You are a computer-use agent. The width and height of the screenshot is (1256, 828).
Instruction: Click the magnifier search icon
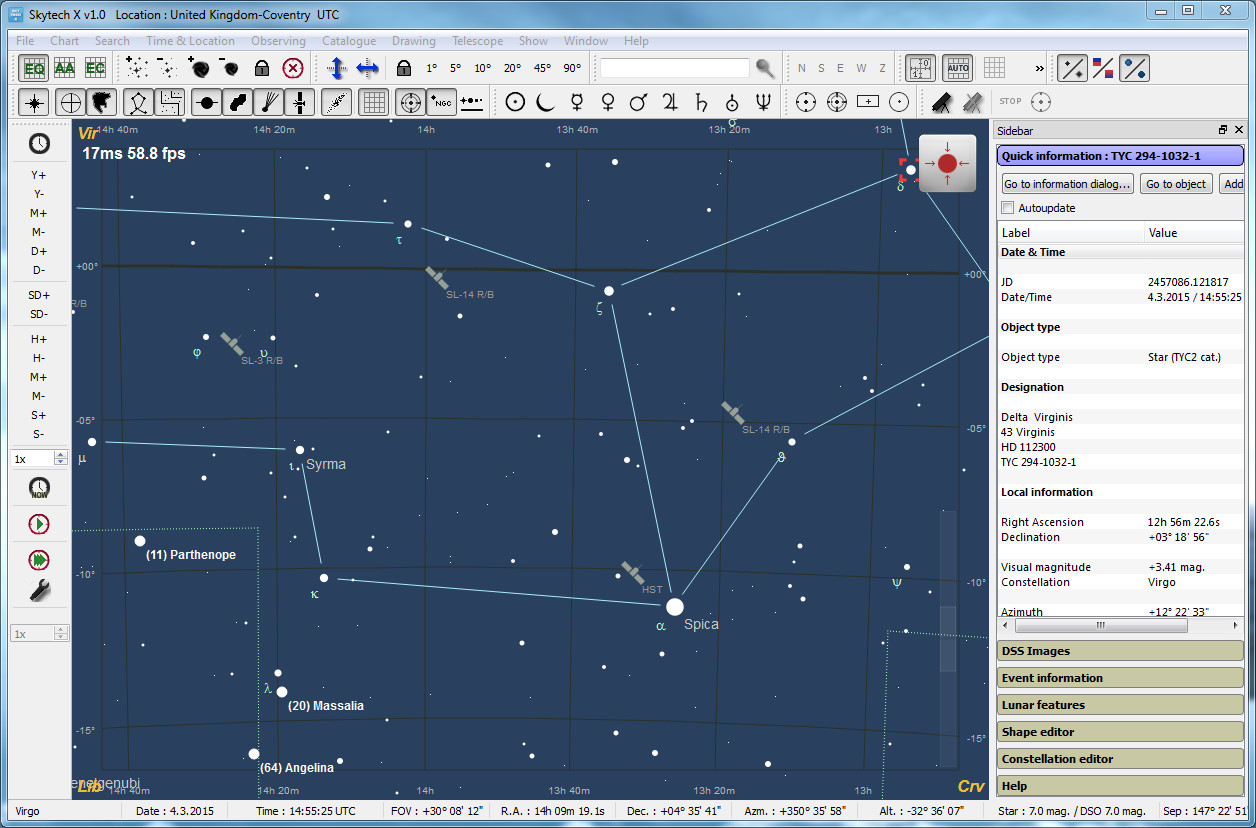pos(765,68)
